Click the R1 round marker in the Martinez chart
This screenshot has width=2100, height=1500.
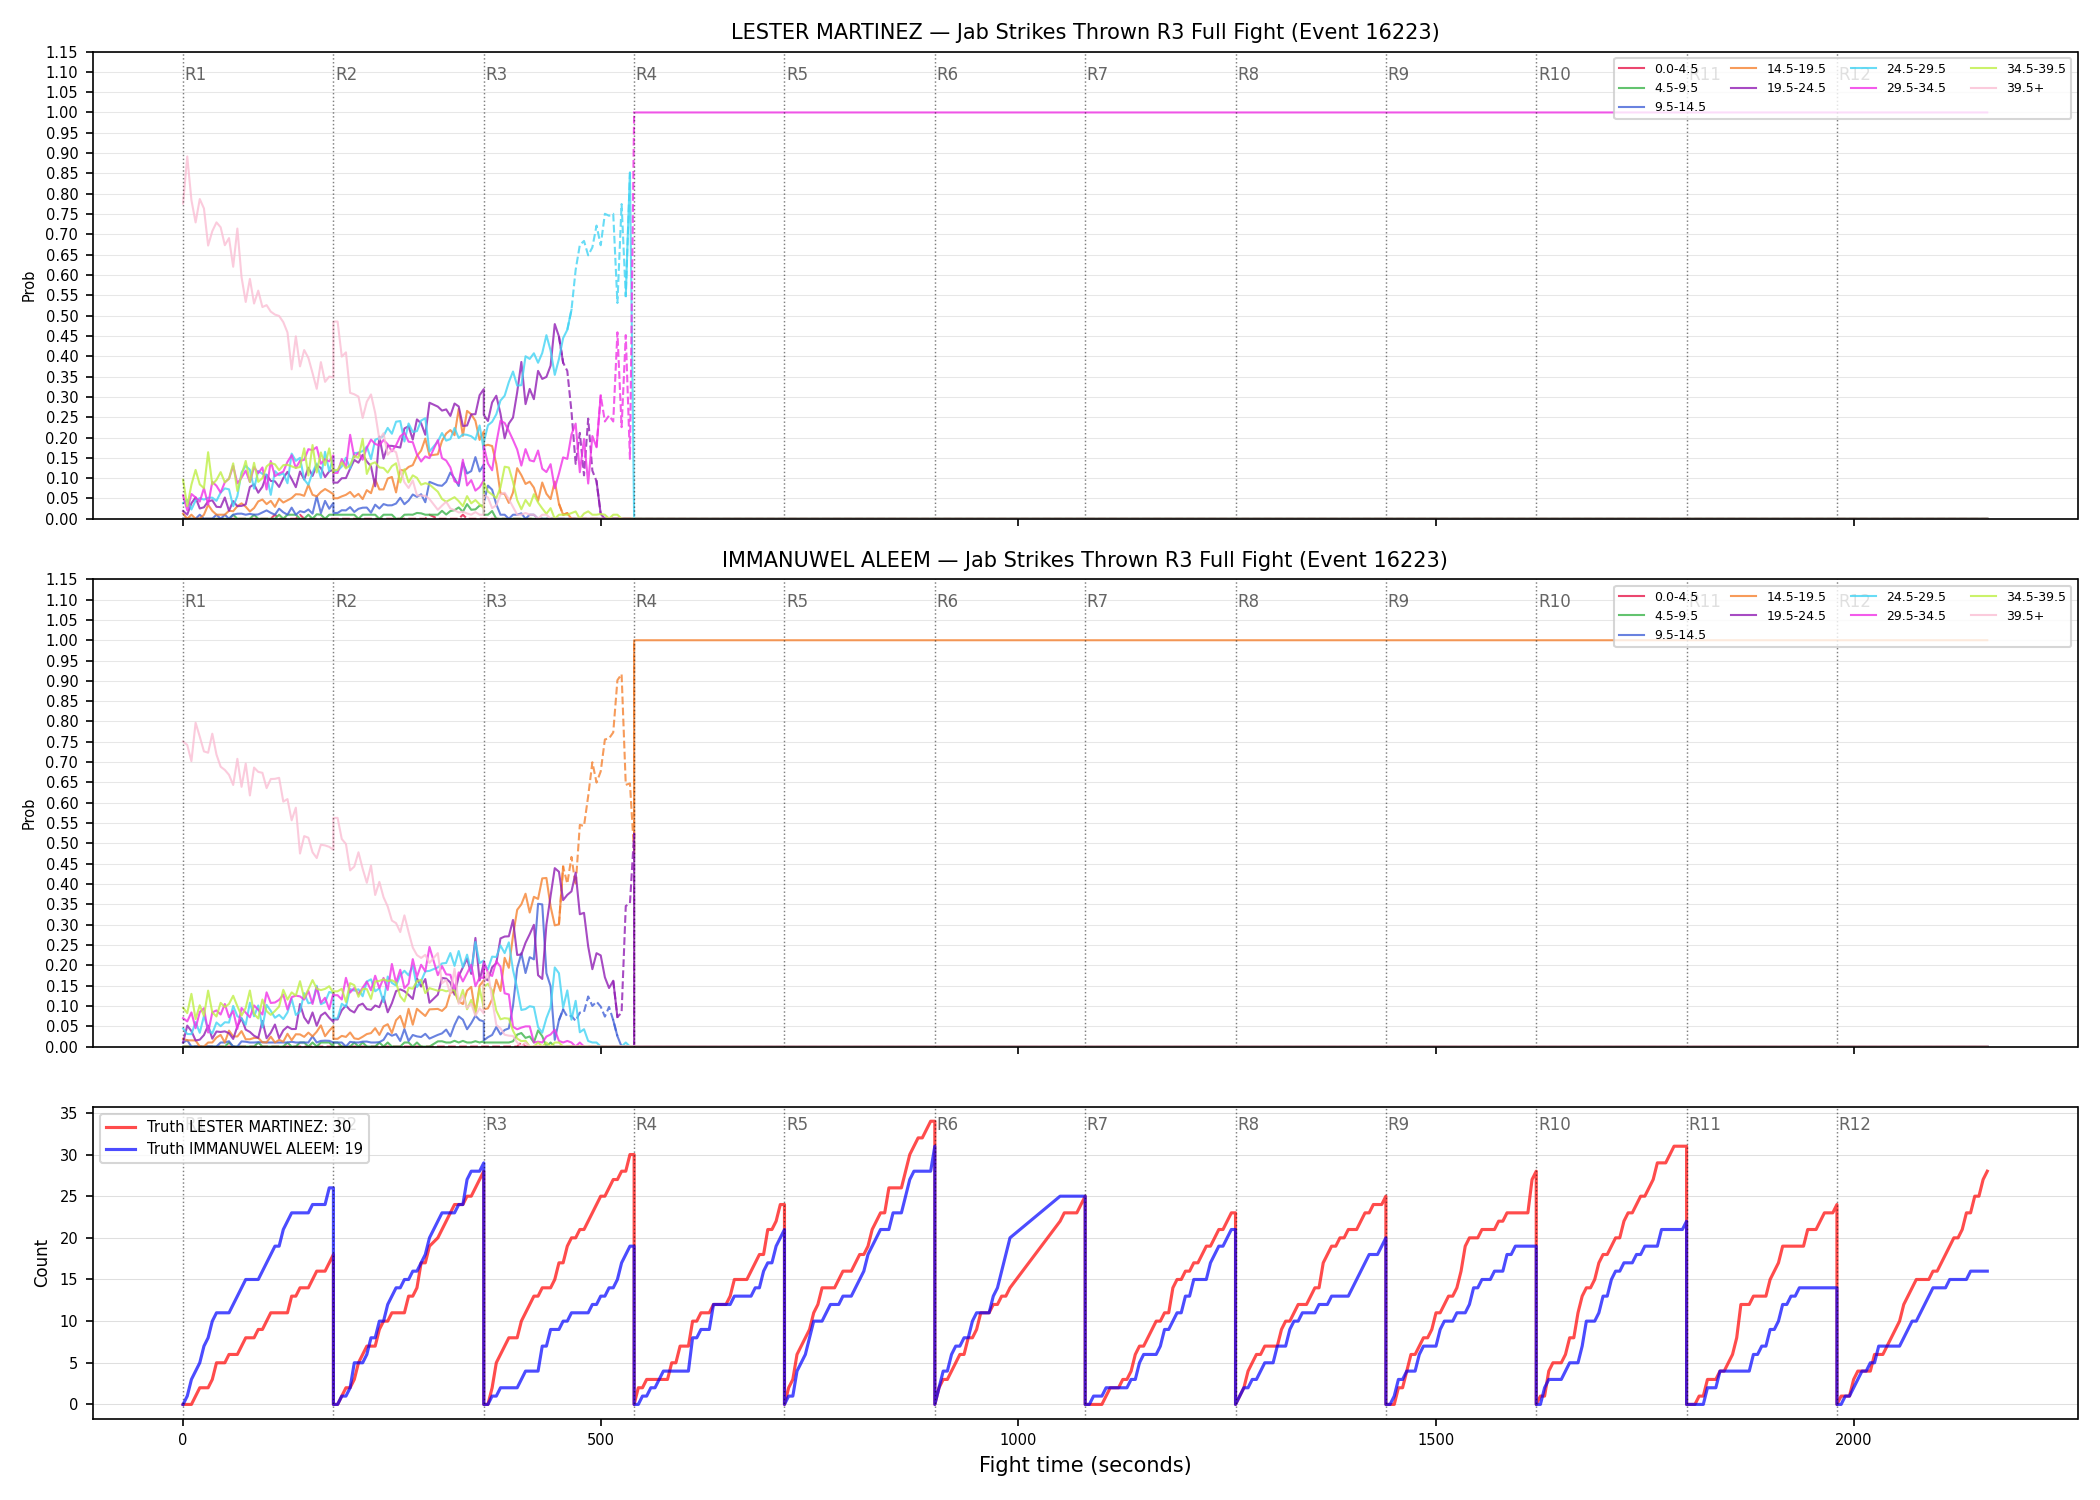(x=195, y=74)
